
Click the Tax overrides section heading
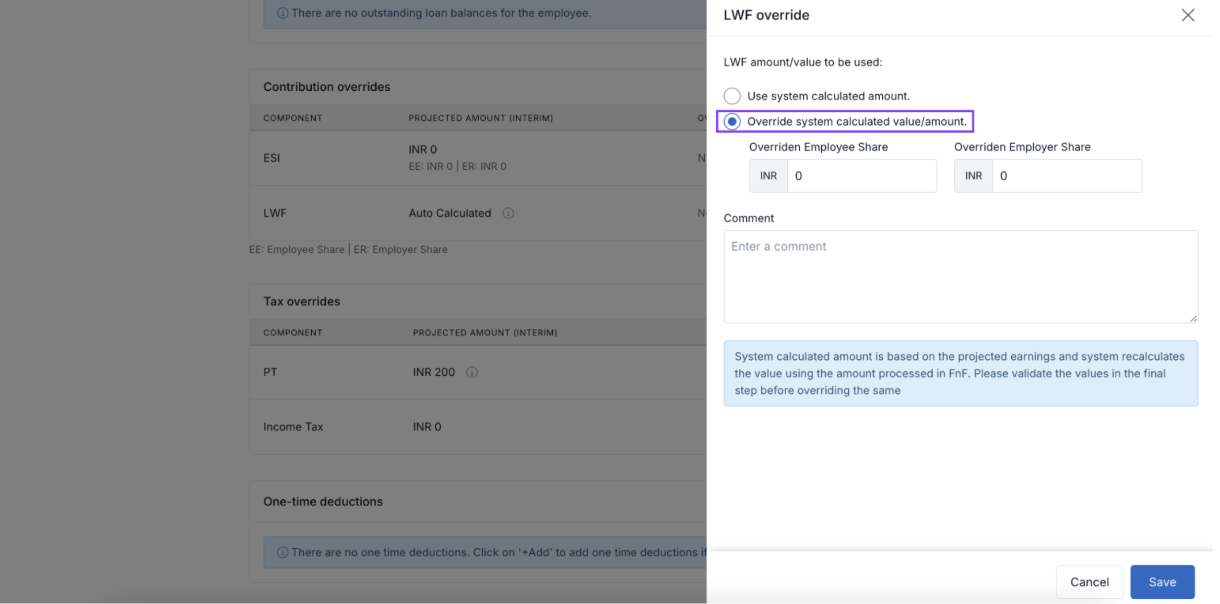[x=302, y=301]
